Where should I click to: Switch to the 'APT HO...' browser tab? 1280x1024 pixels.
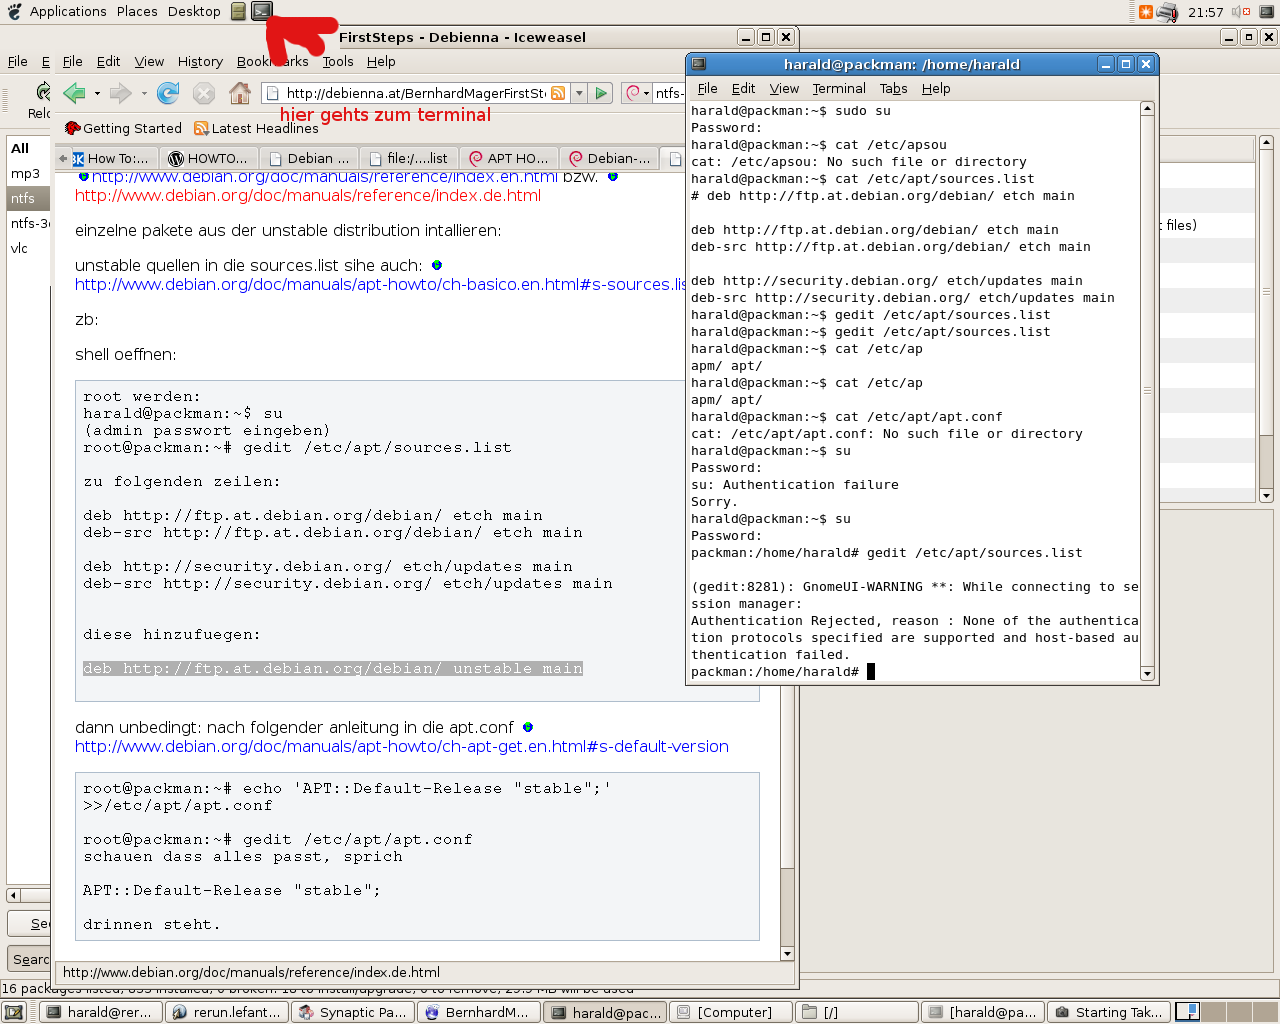509,158
